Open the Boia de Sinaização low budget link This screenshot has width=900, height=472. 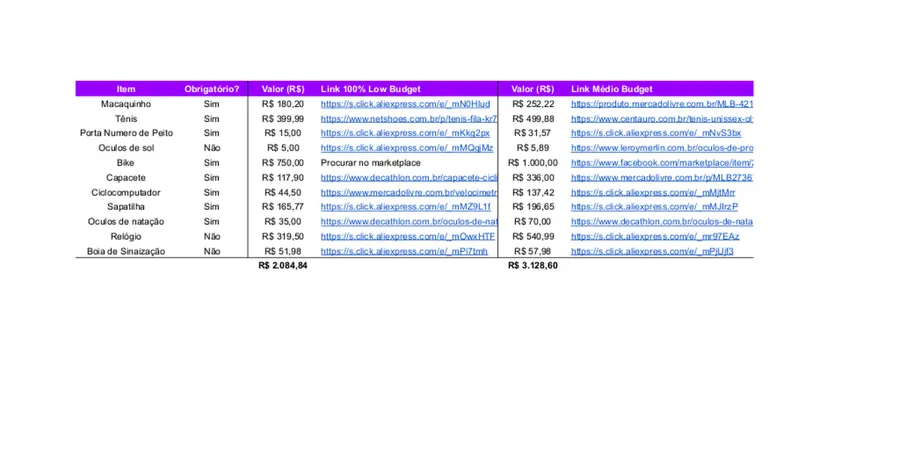tap(404, 252)
